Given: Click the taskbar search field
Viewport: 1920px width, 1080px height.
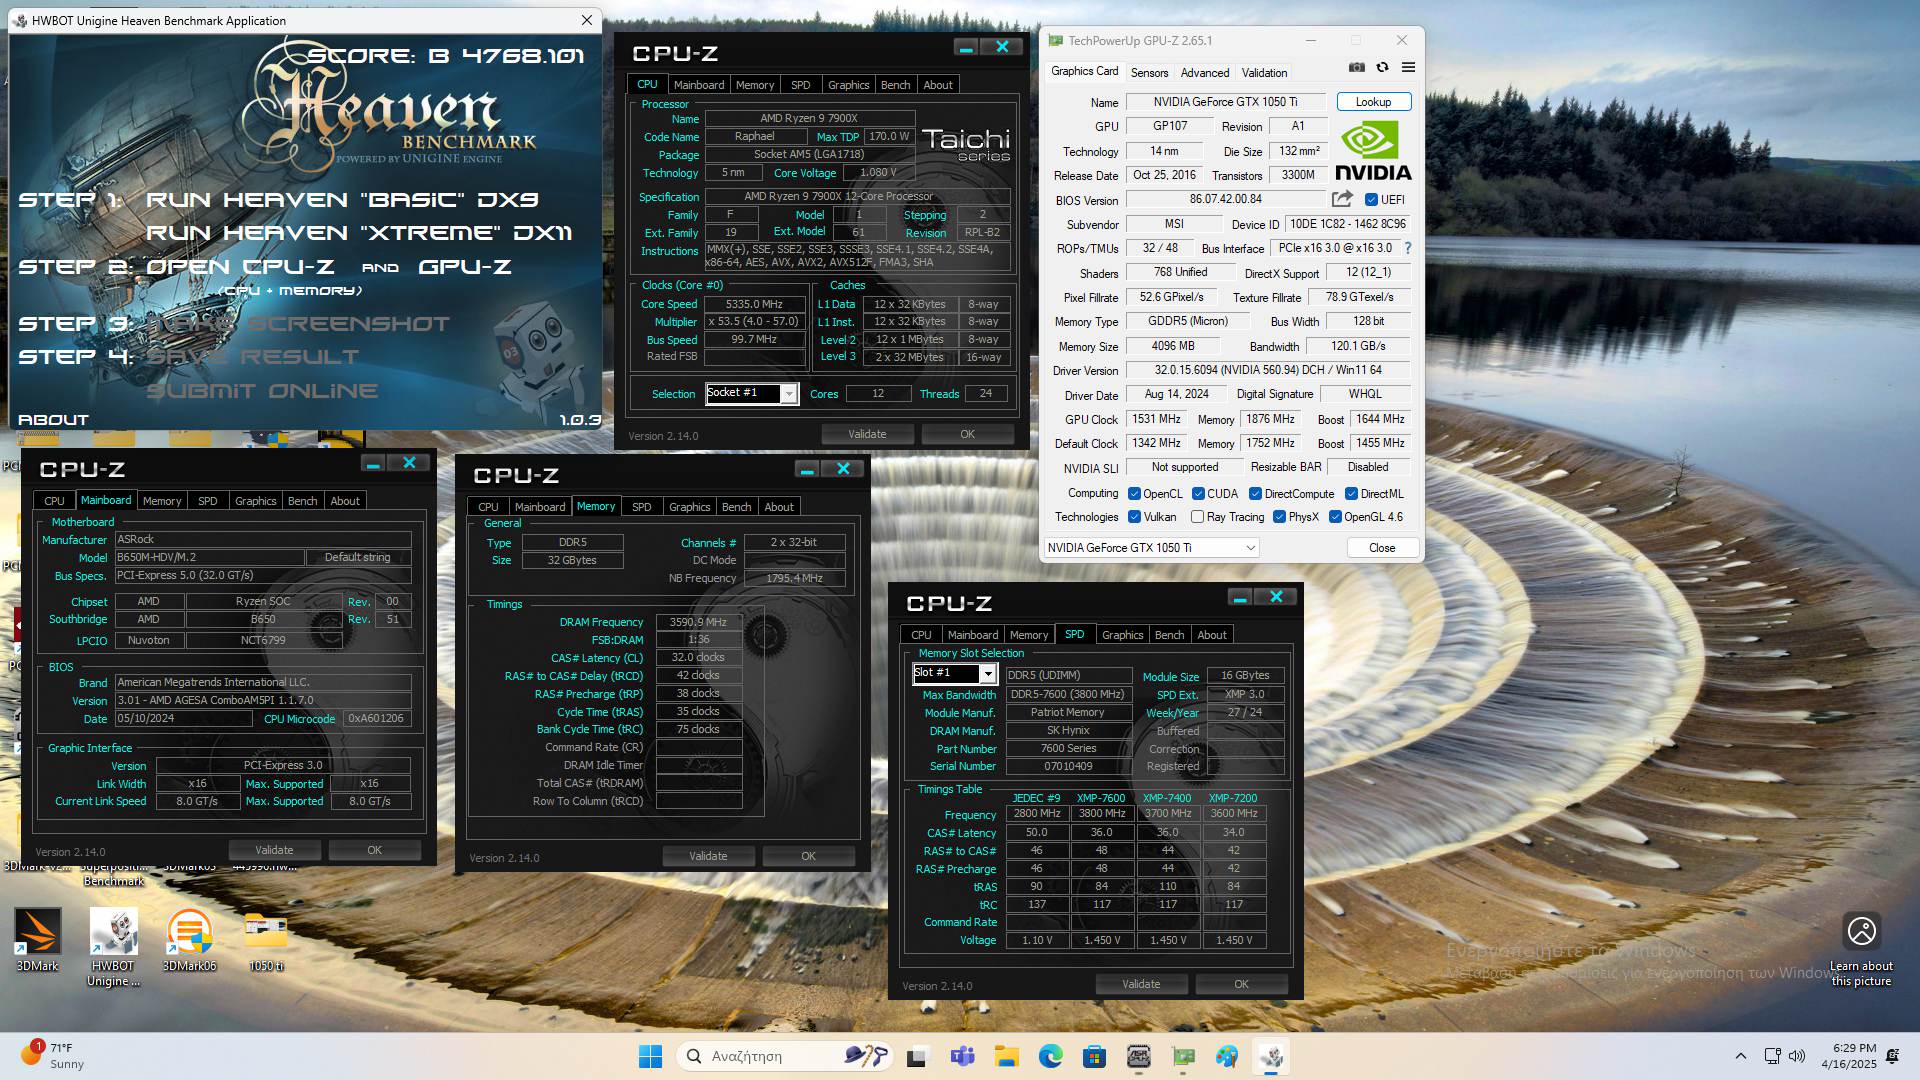Looking at the screenshot, I should click(783, 1056).
